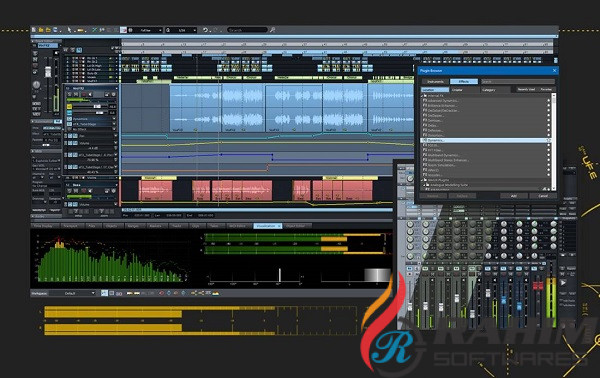Click the track name field in the Track Editor
This screenshot has height=378, width=600.
(48, 46)
